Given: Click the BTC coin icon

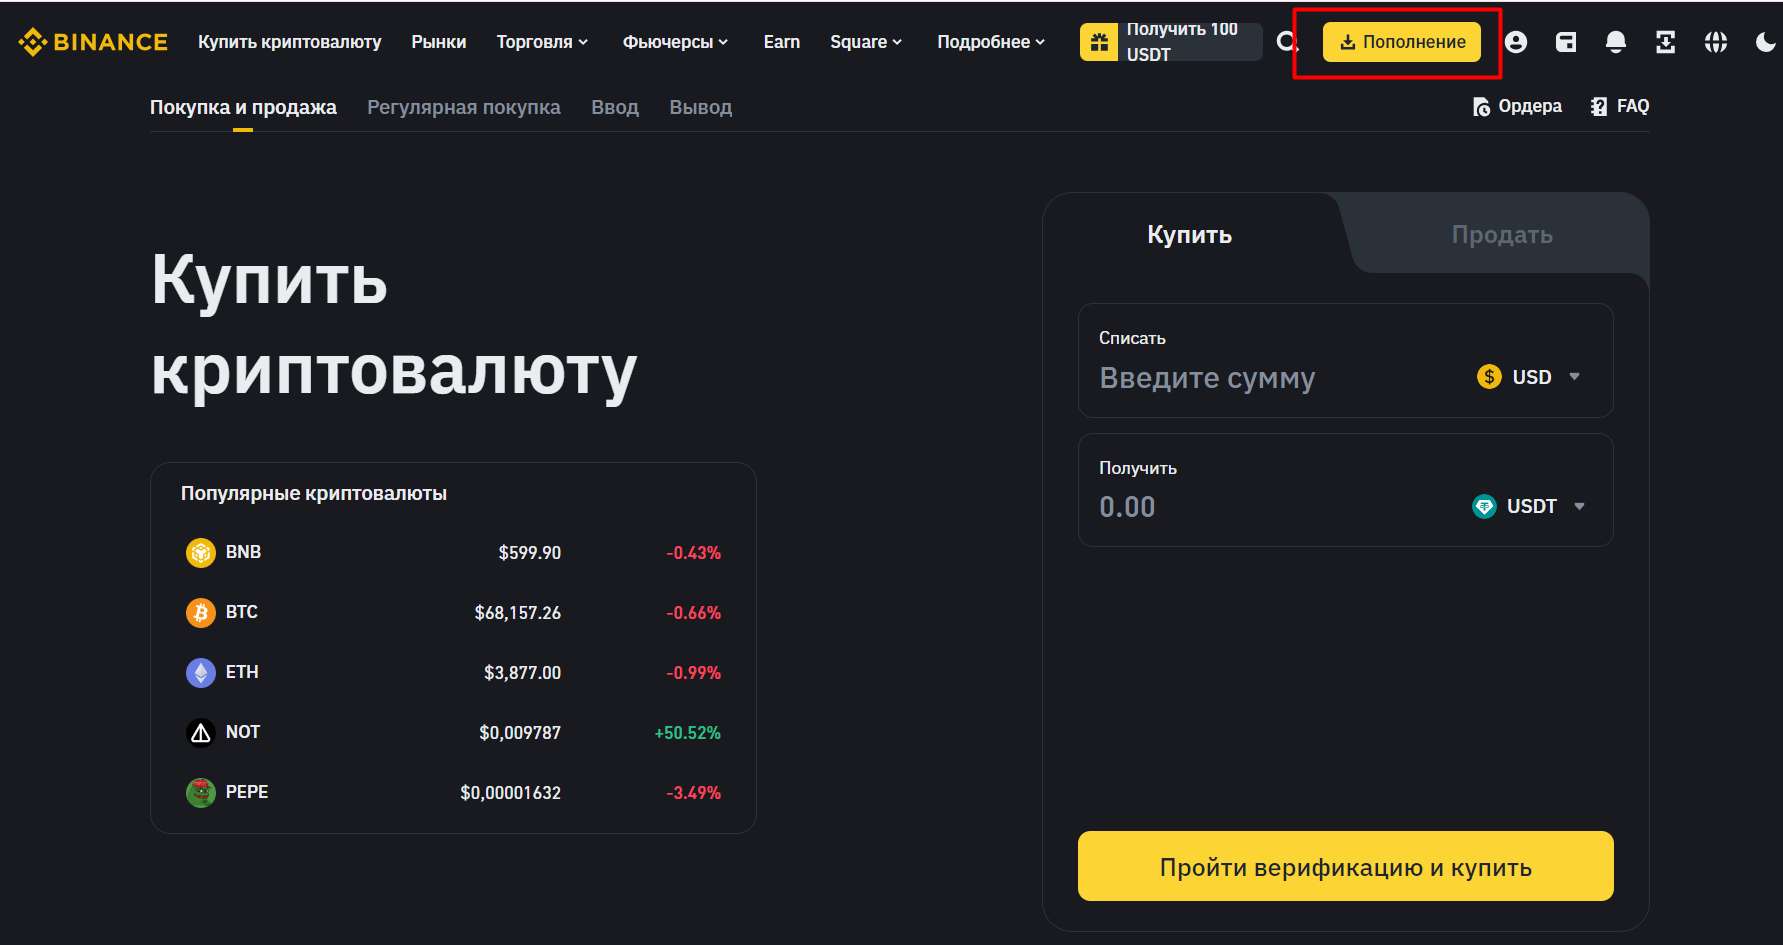Looking at the screenshot, I should (x=201, y=613).
